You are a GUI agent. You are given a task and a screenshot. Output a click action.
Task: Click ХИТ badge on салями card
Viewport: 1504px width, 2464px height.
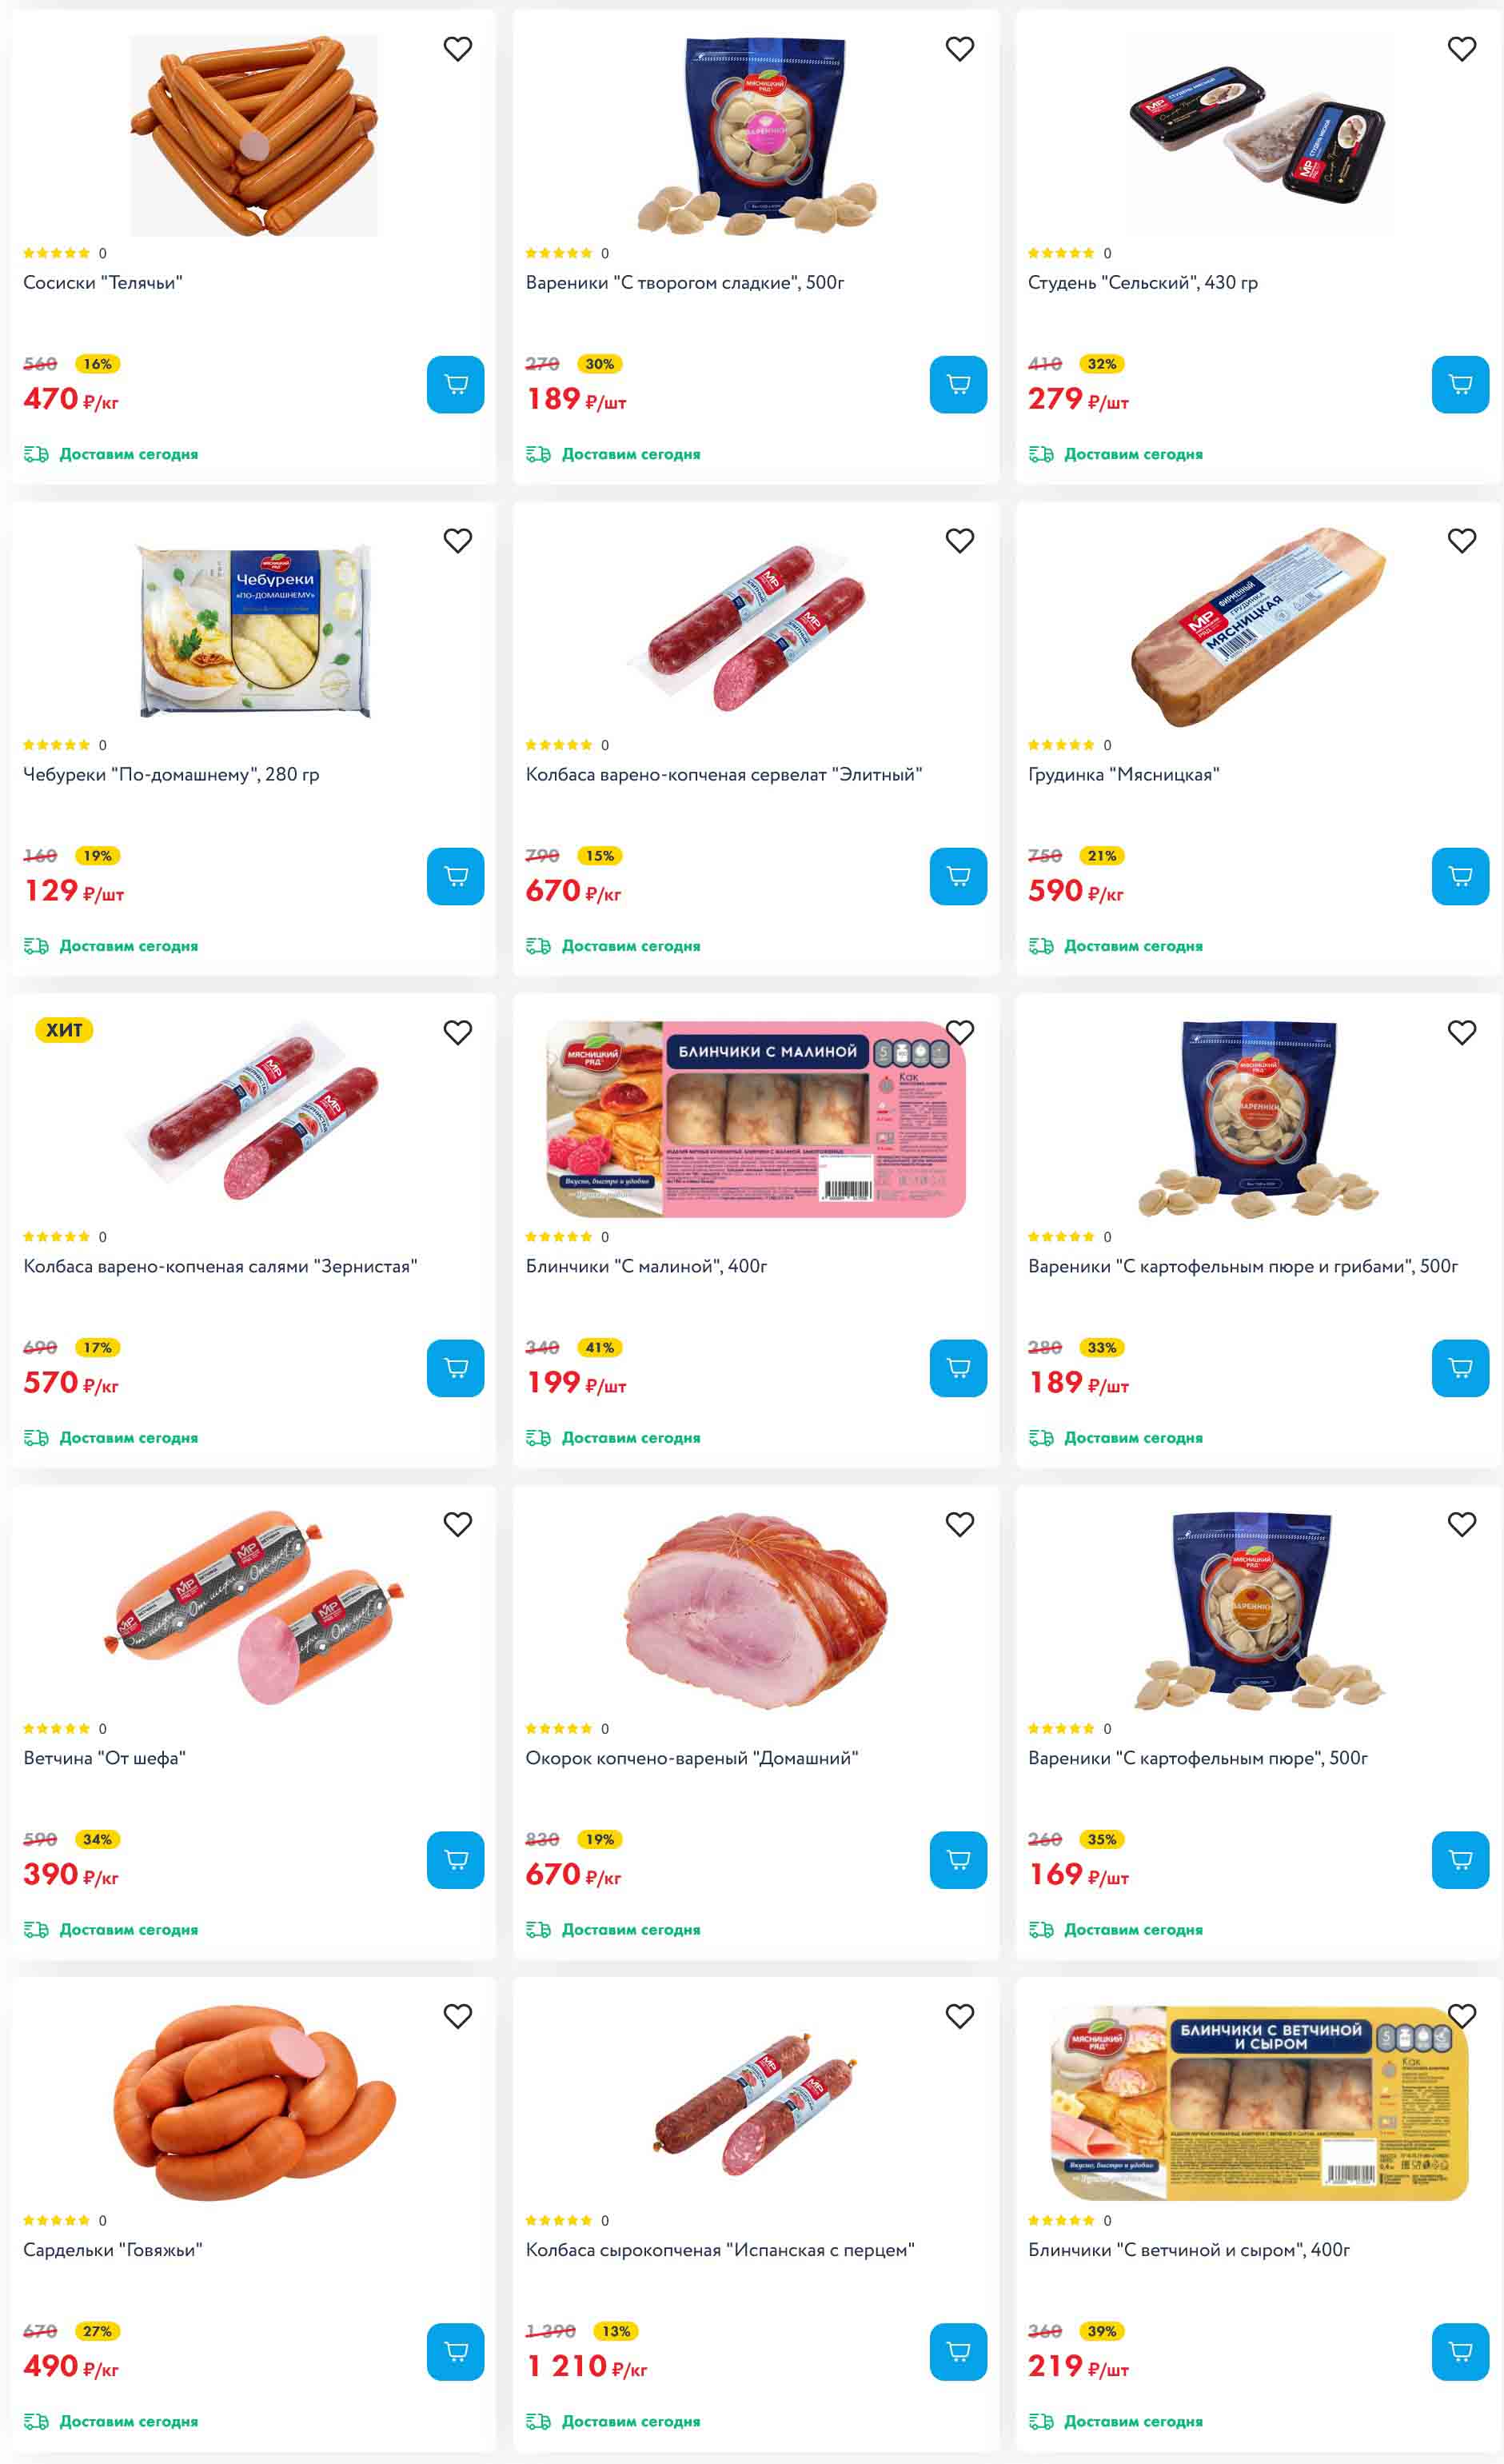(x=64, y=1030)
